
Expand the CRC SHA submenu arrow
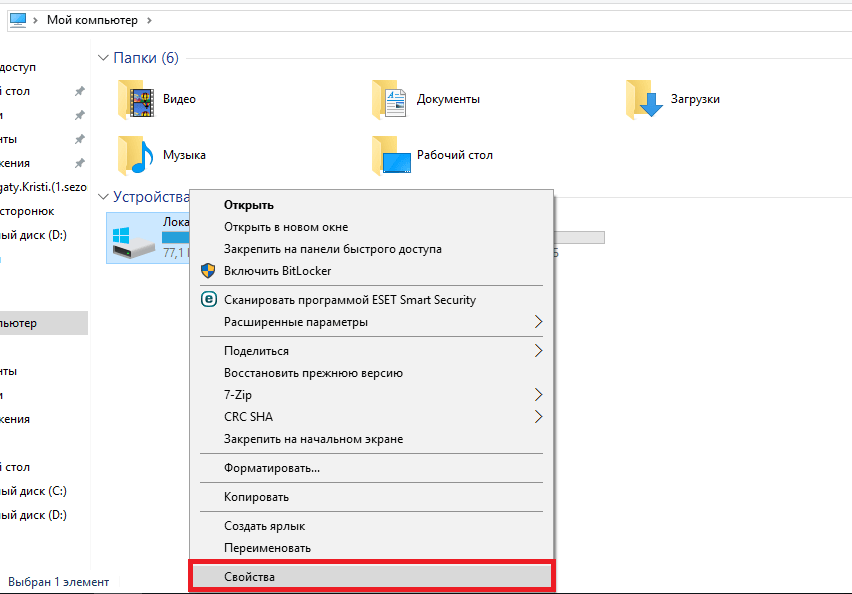[x=539, y=417]
